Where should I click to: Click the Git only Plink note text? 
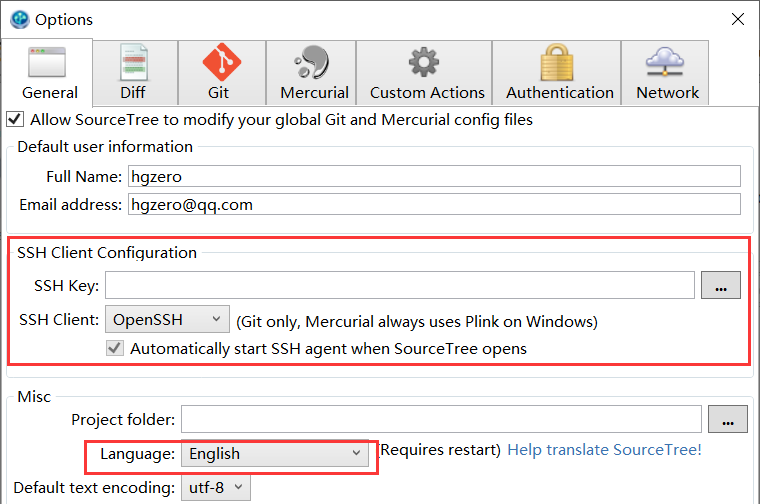(x=417, y=321)
